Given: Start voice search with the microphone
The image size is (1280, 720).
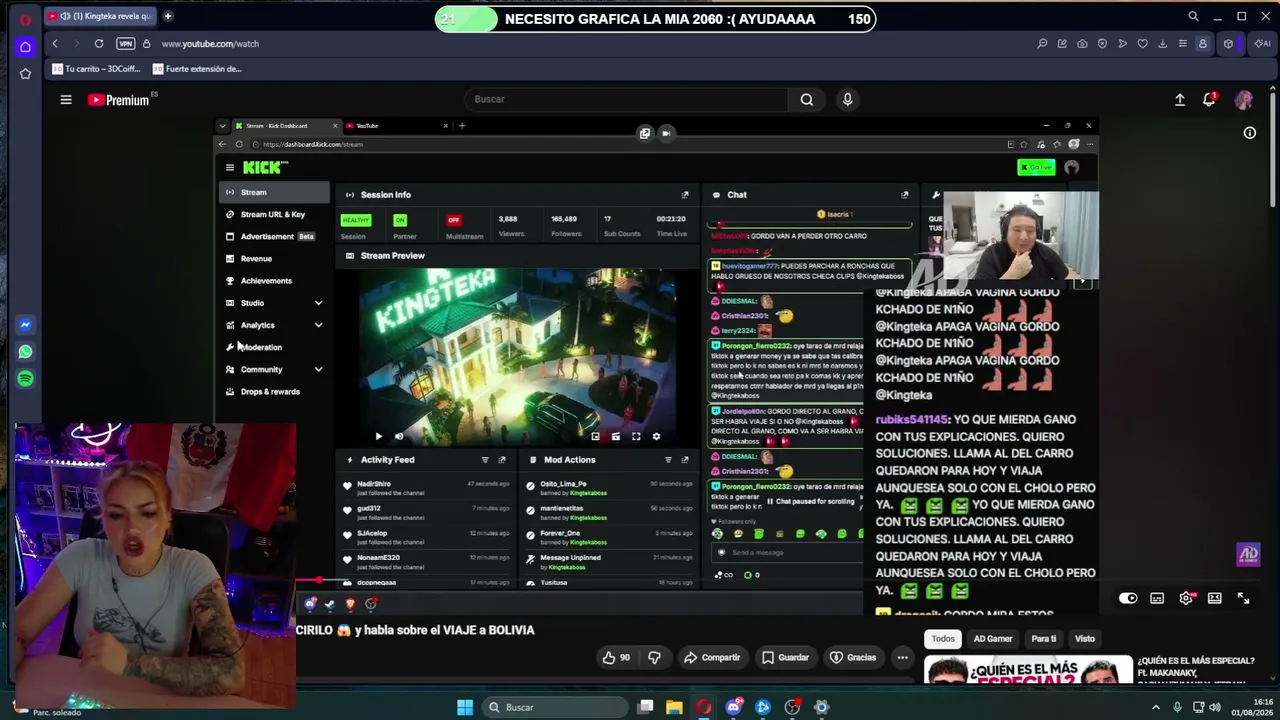Looking at the screenshot, I should click(847, 99).
